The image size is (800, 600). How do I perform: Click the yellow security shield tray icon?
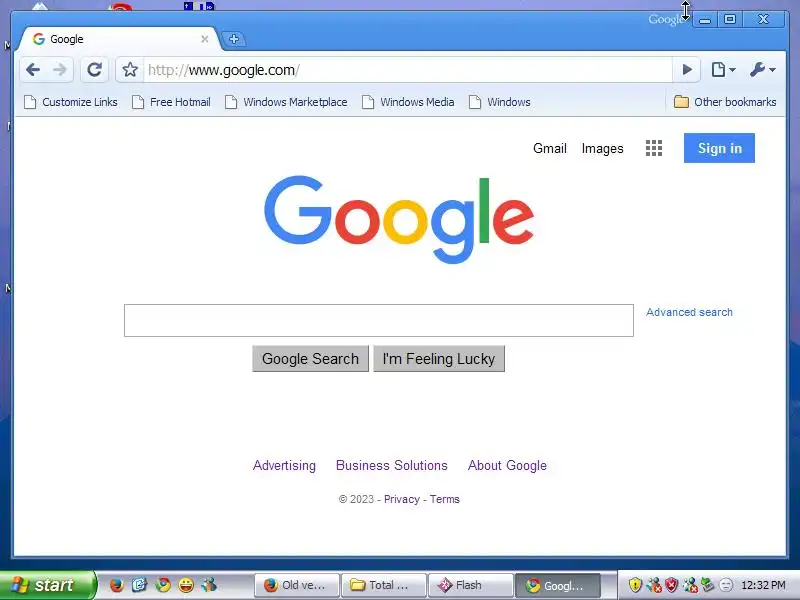(x=635, y=585)
